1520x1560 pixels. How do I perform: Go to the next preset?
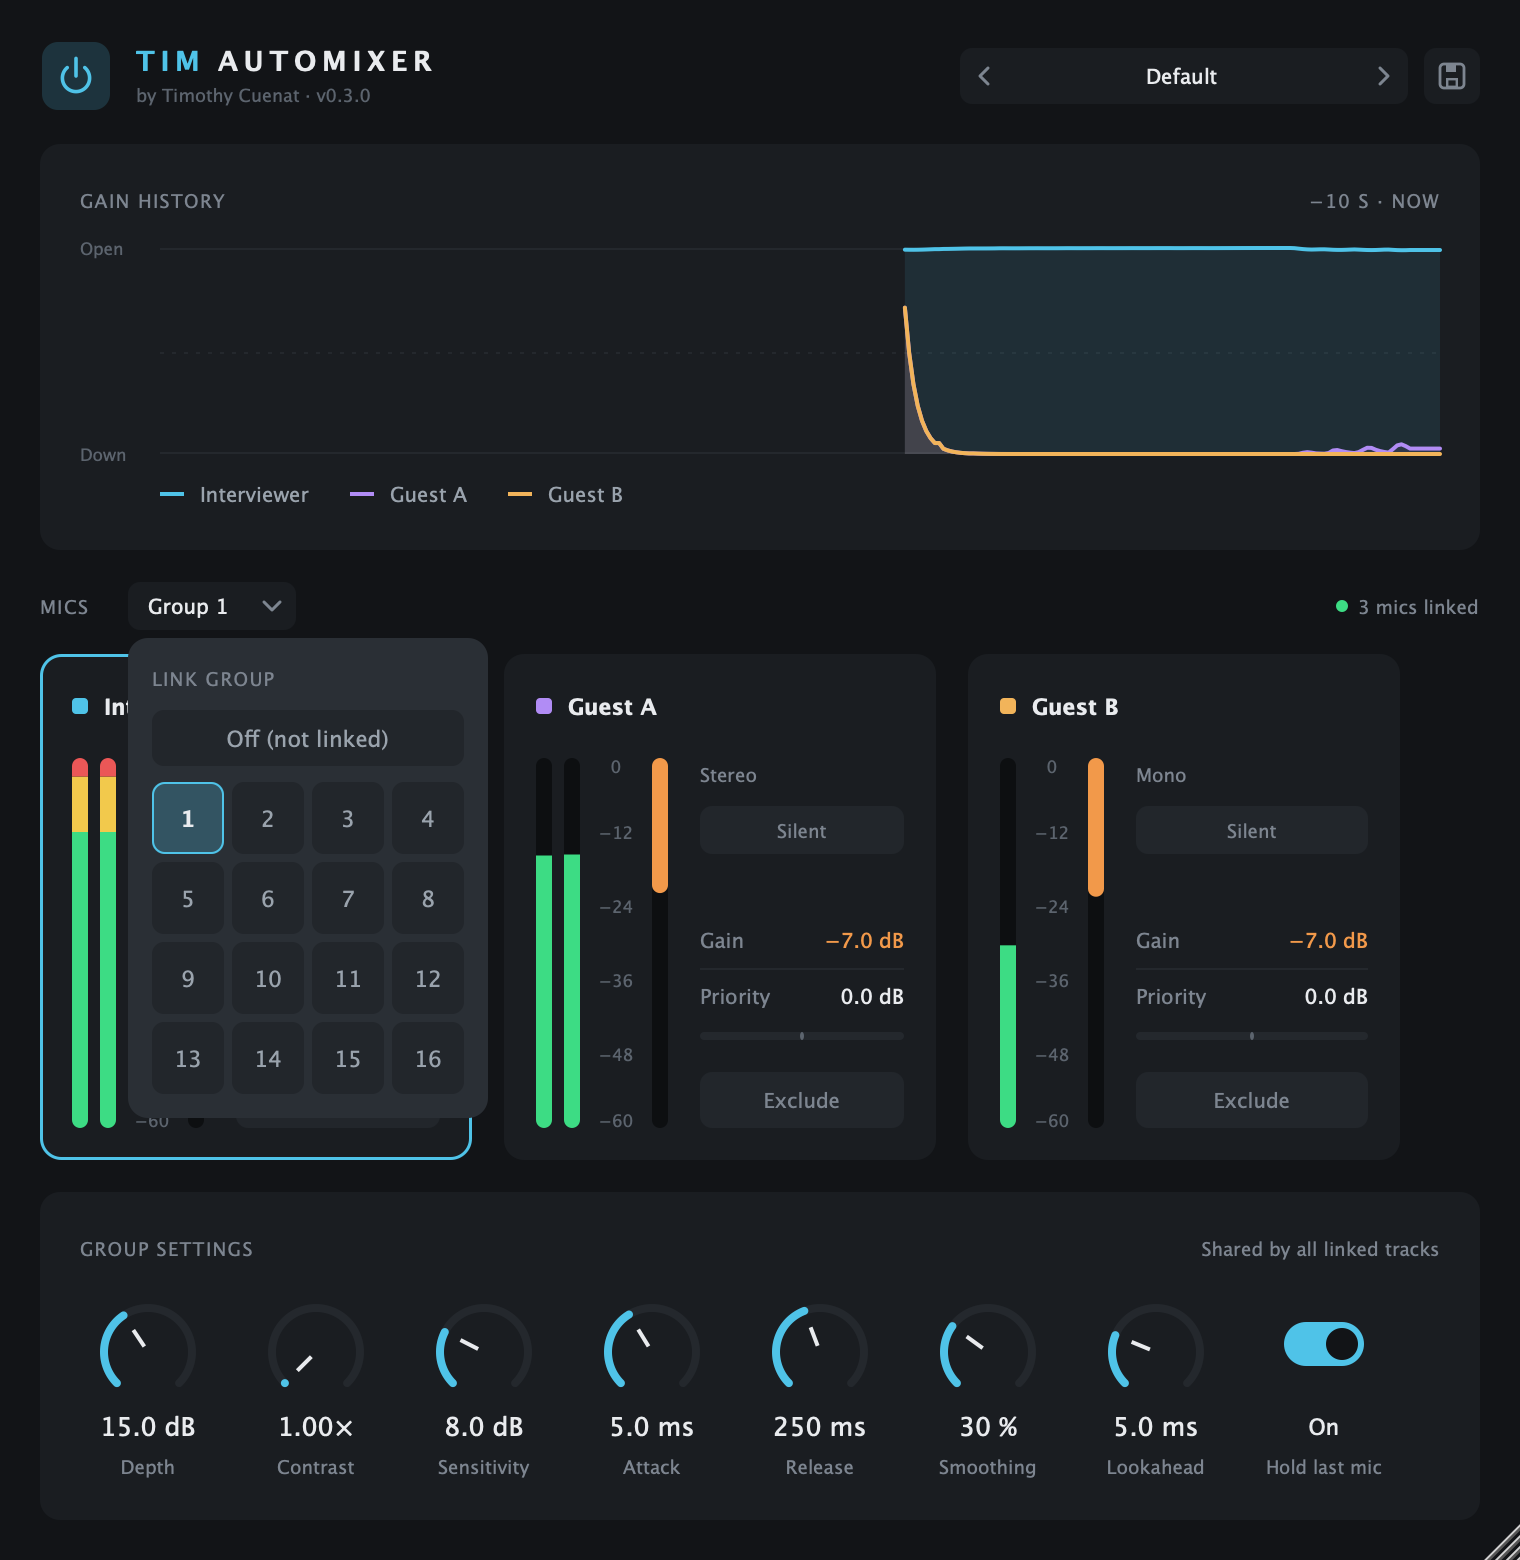click(1383, 76)
